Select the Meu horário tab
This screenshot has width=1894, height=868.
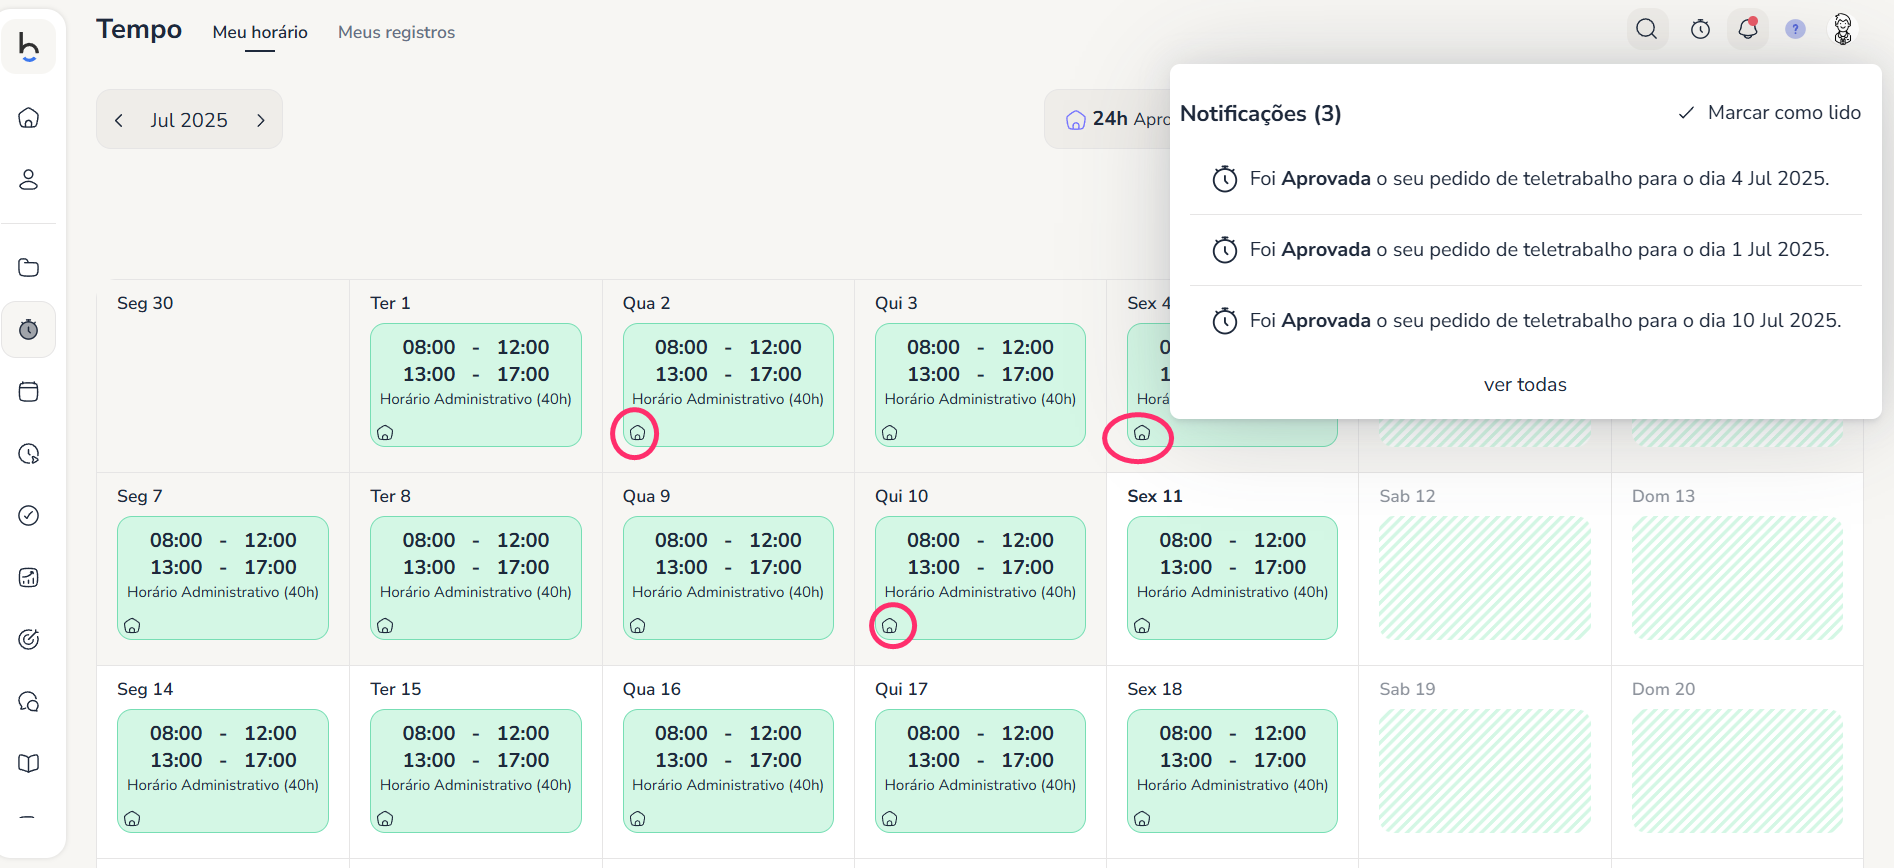coord(260,32)
